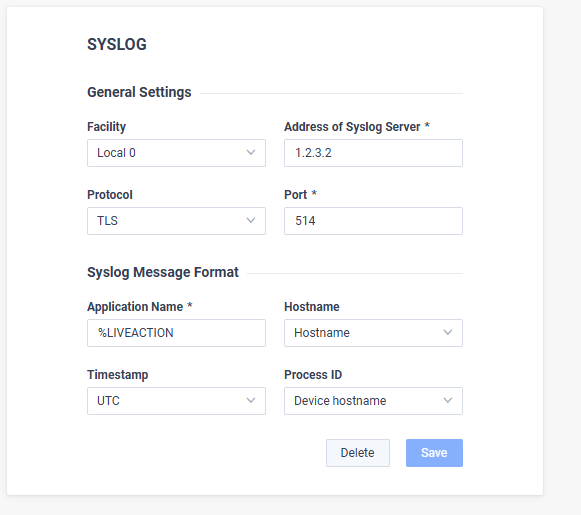Click the chevron arrow in the Timestamp field
This screenshot has height=515, width=581.
click(x=251, y=401)
